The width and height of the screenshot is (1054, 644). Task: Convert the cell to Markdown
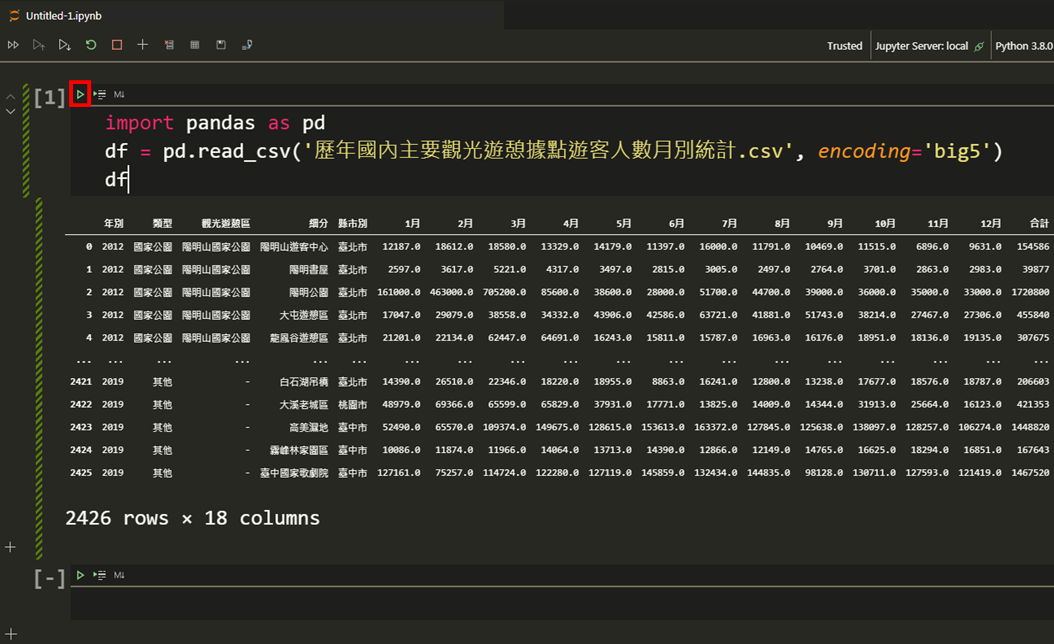click(x=119, y=94)
